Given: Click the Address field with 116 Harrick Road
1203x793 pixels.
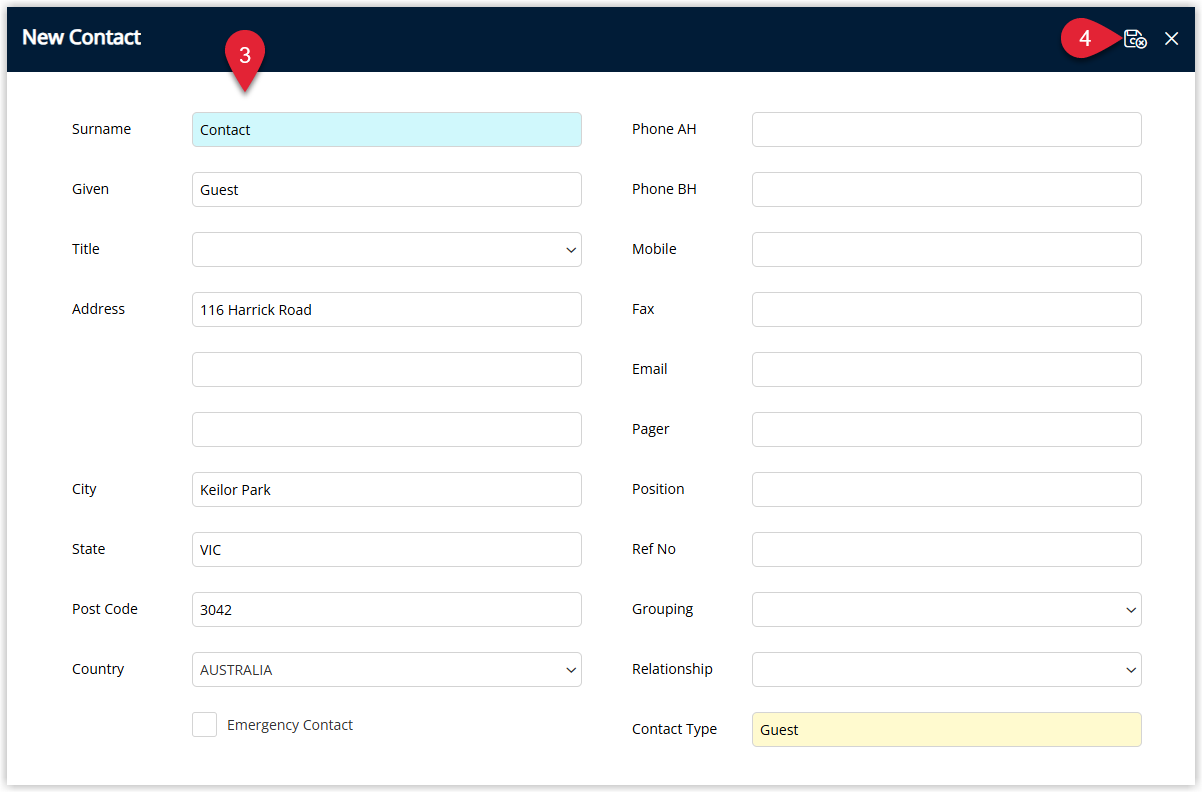Looking at the screenshot, I should [x=387, y=310].
